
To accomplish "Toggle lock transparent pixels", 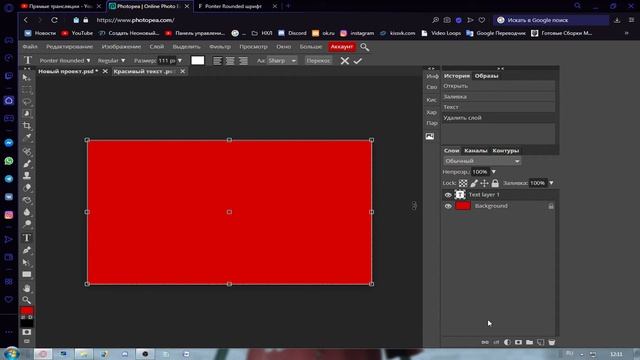I will 463,183.
